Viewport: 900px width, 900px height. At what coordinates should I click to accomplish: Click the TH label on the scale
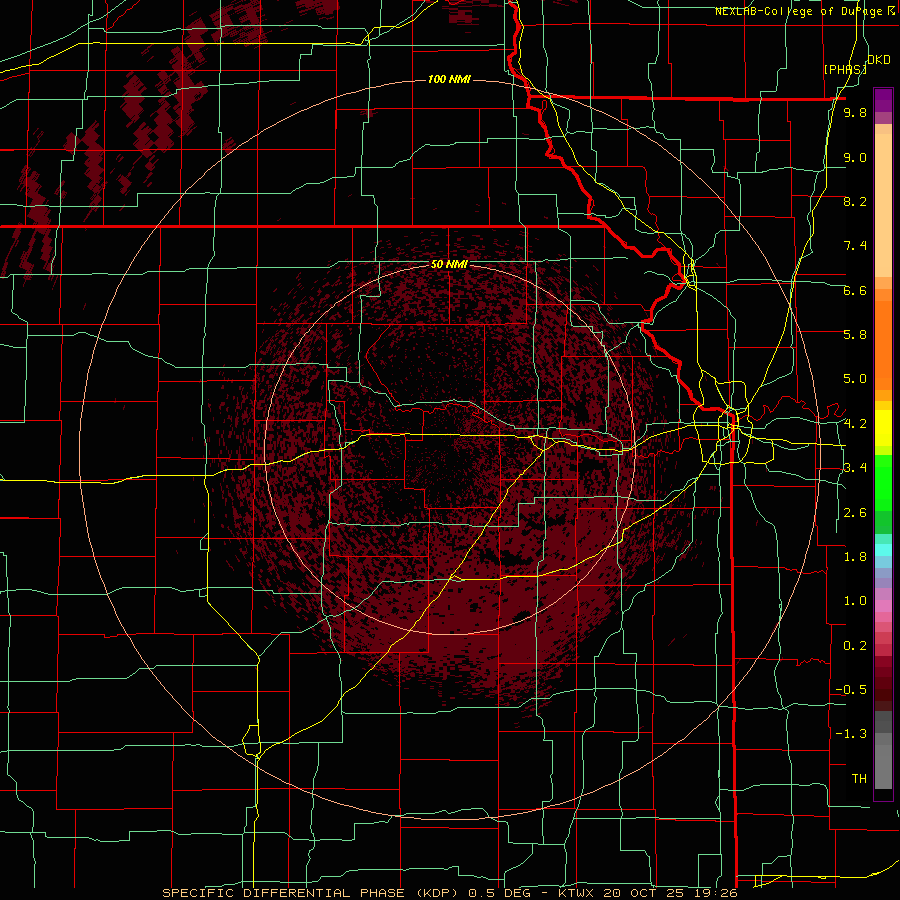859,779
